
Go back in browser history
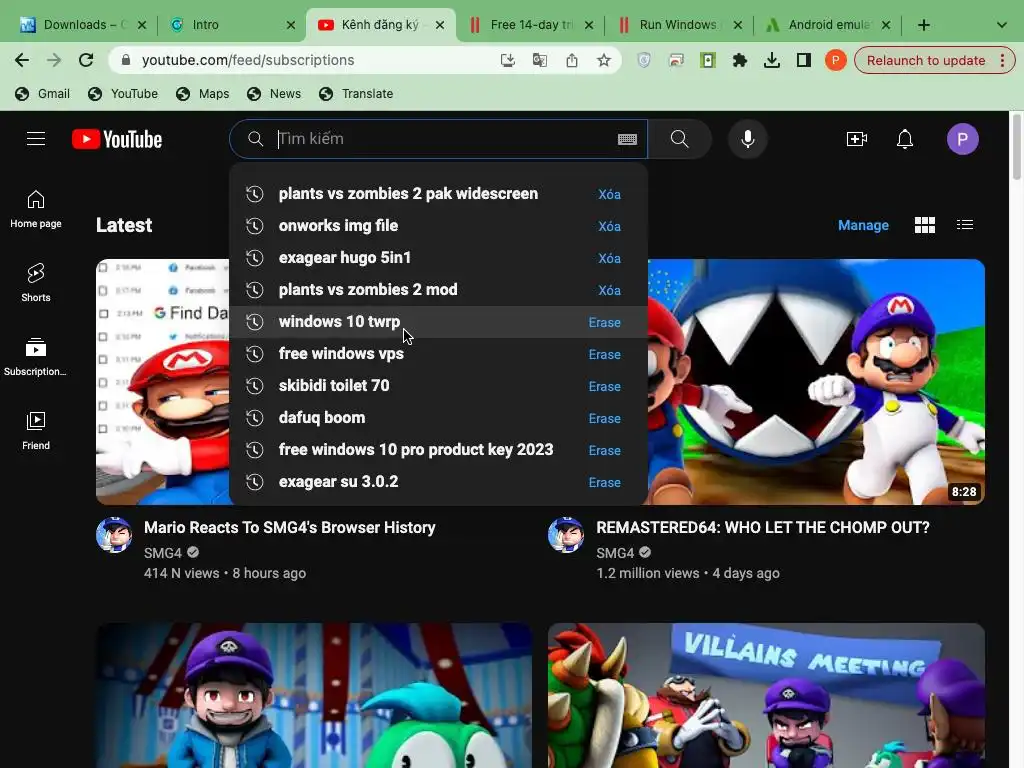22,61
